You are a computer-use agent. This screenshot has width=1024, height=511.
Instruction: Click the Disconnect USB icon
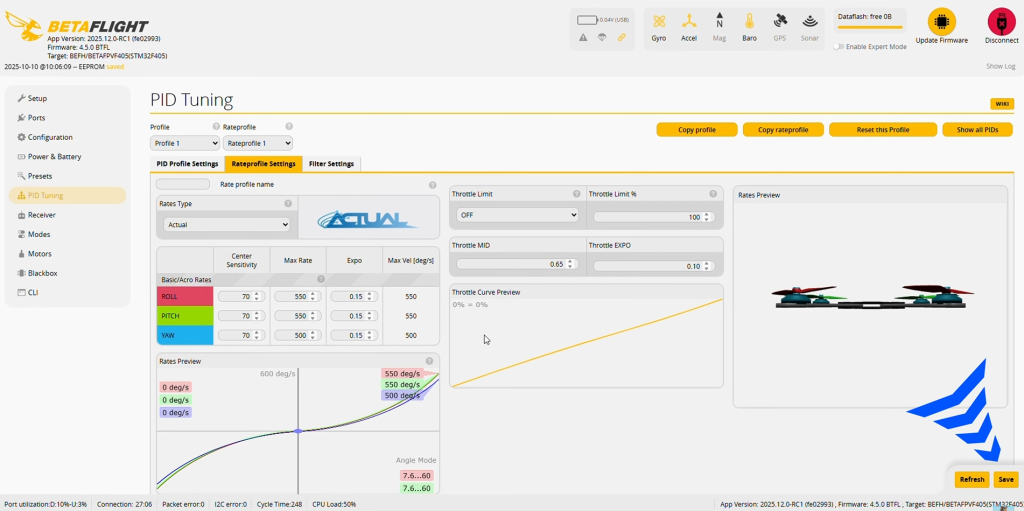(x=1000, y=22)
